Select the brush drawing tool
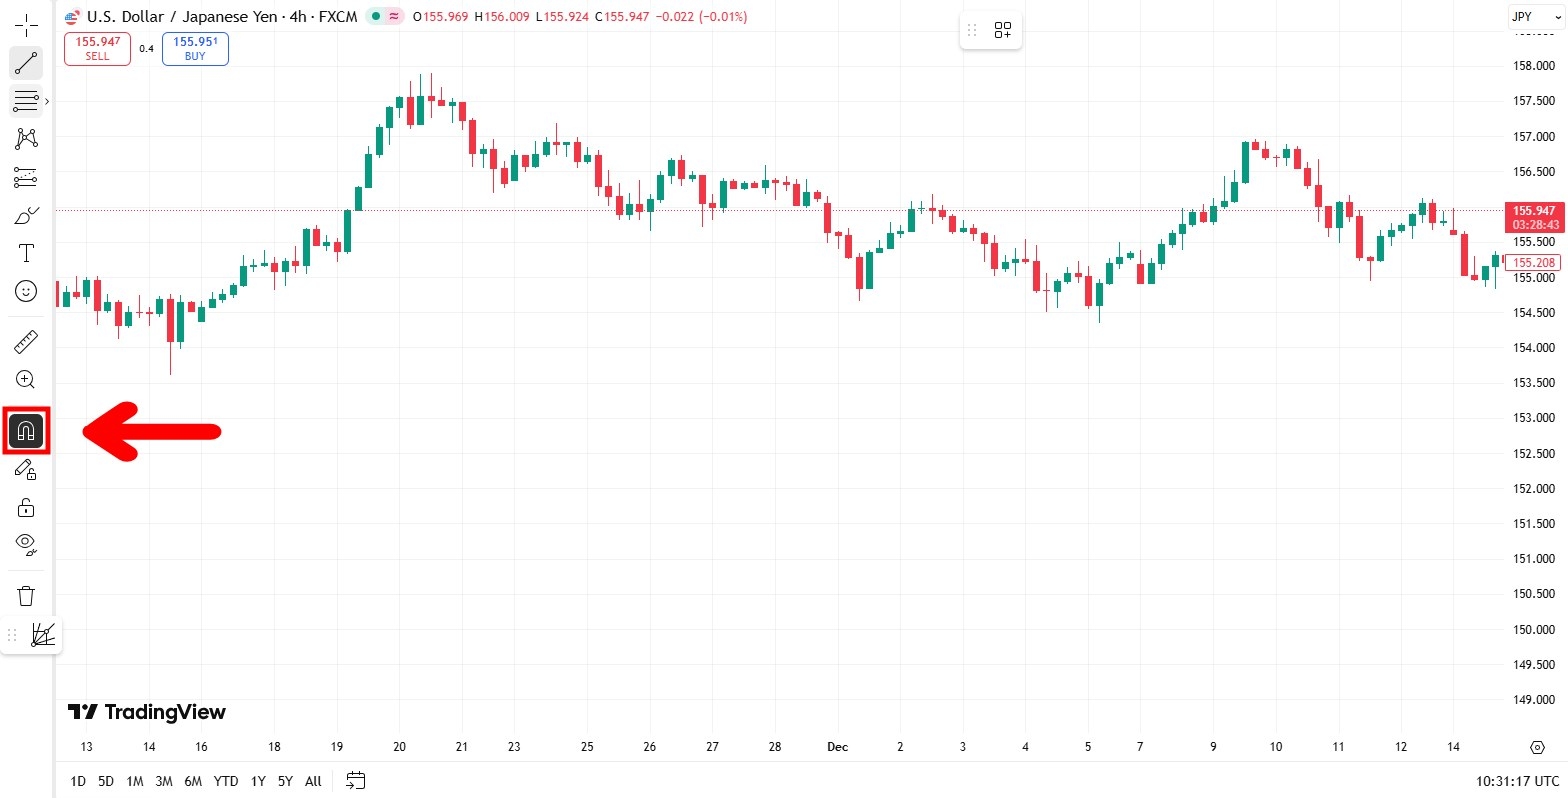This screenshot has height=798, width=1568. 26,215
